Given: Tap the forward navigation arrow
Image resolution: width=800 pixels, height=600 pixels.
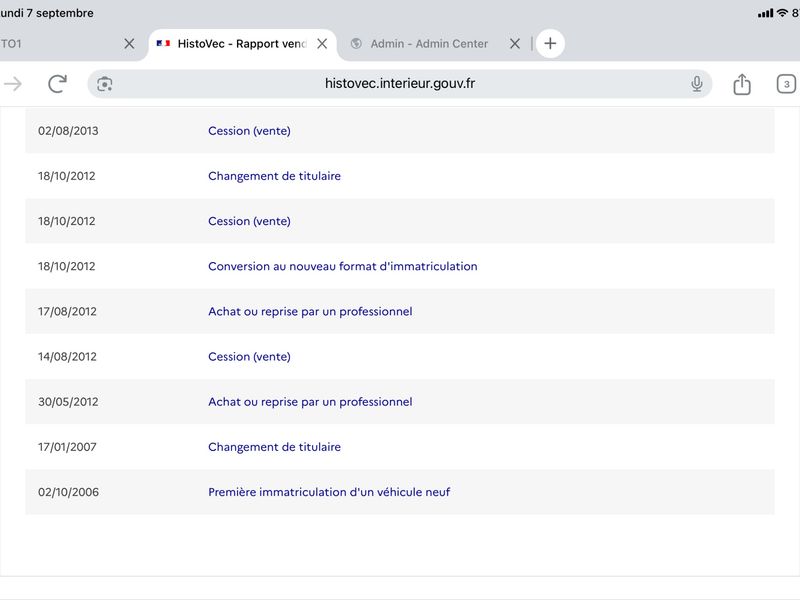Looking at the screenshot, I should pos(13,84).
